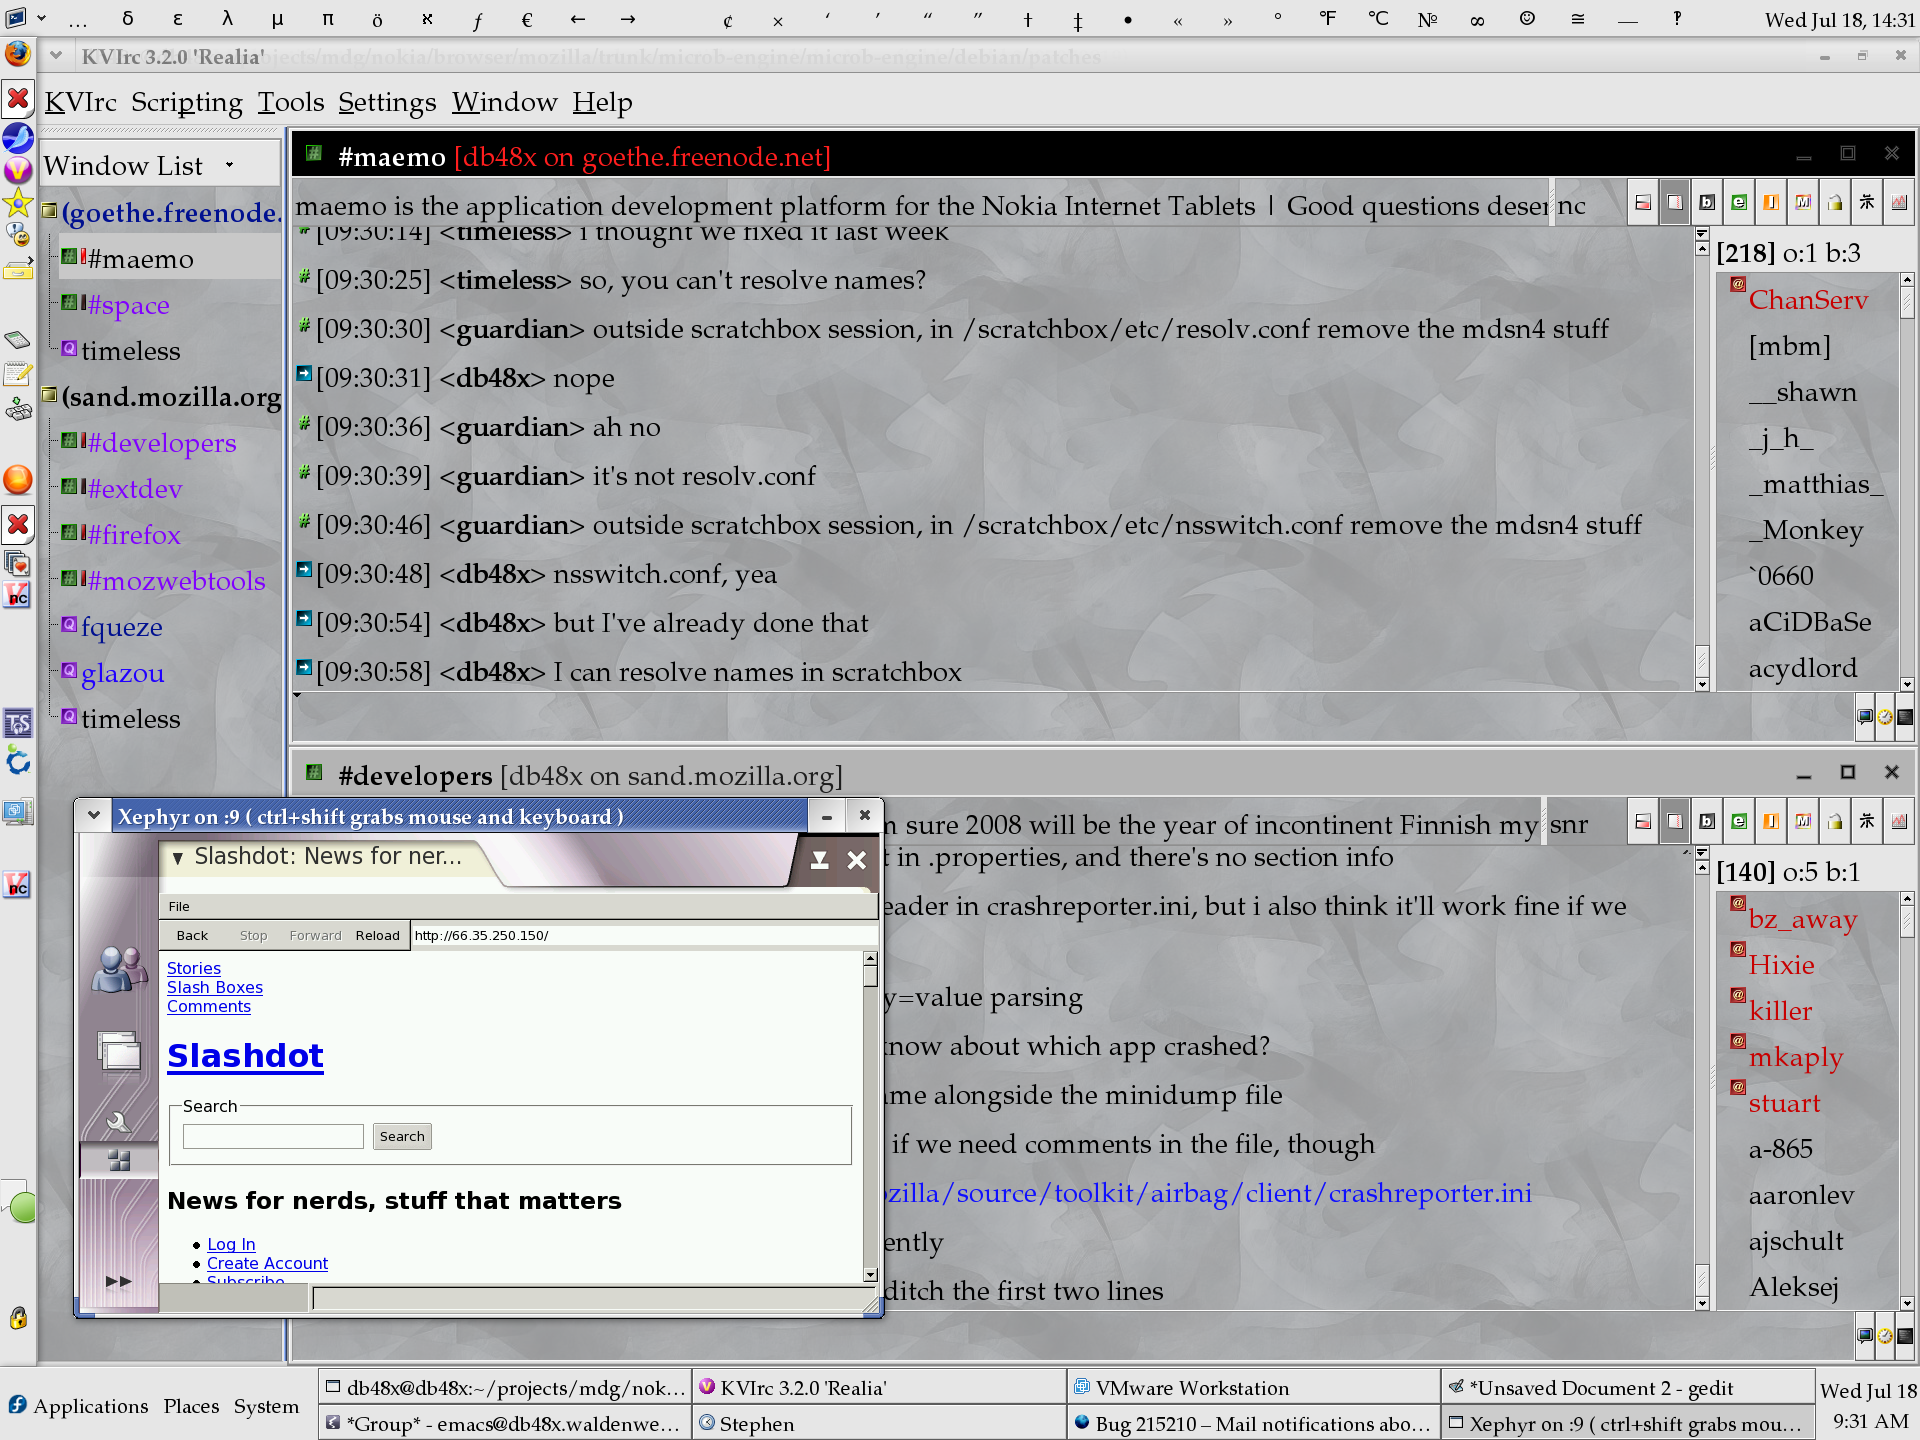
Task: Launch Firefox from the side panel
Action: click(18, 53)
